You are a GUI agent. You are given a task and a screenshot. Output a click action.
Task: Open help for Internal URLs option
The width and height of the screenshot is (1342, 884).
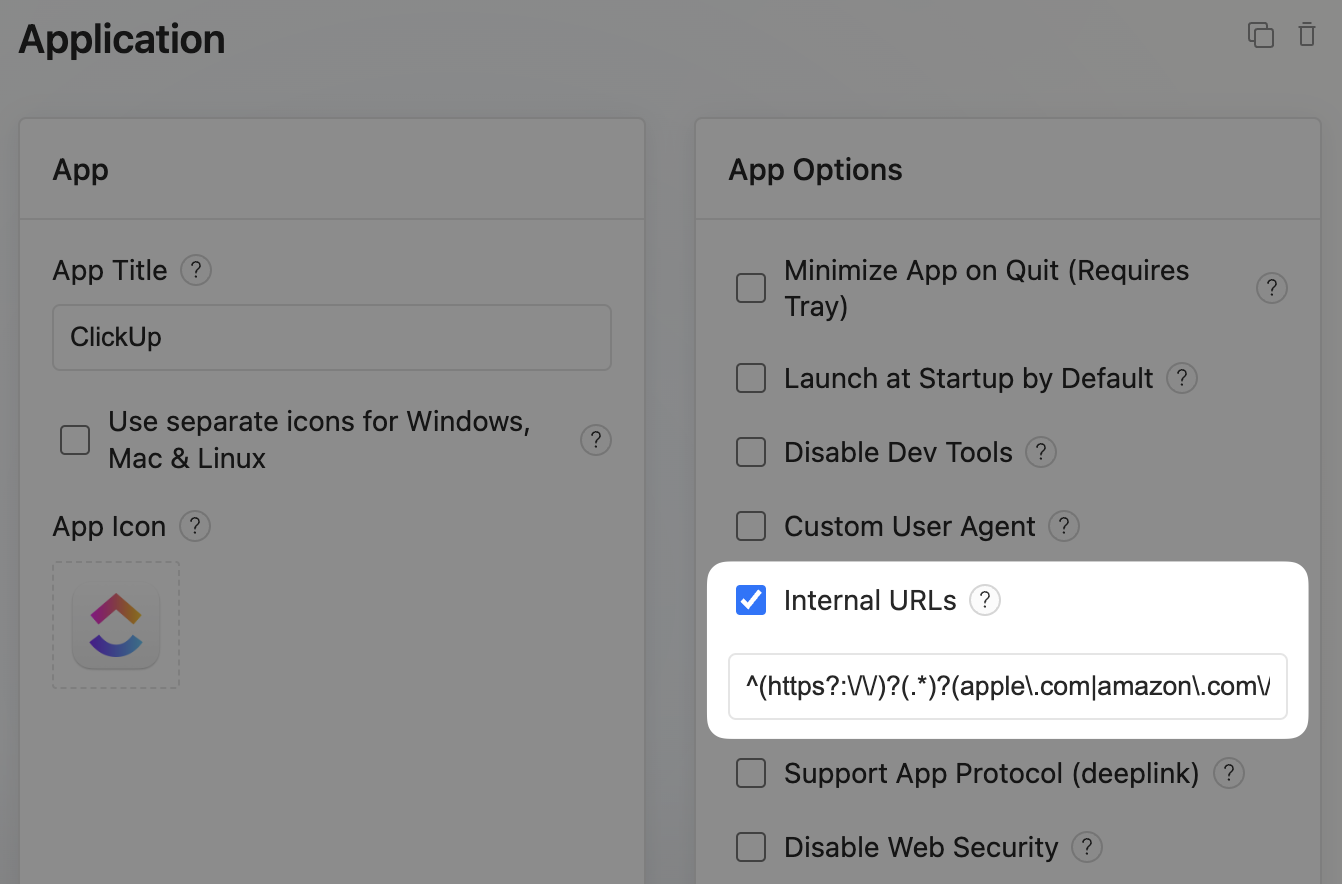click(x=985, y=600)
